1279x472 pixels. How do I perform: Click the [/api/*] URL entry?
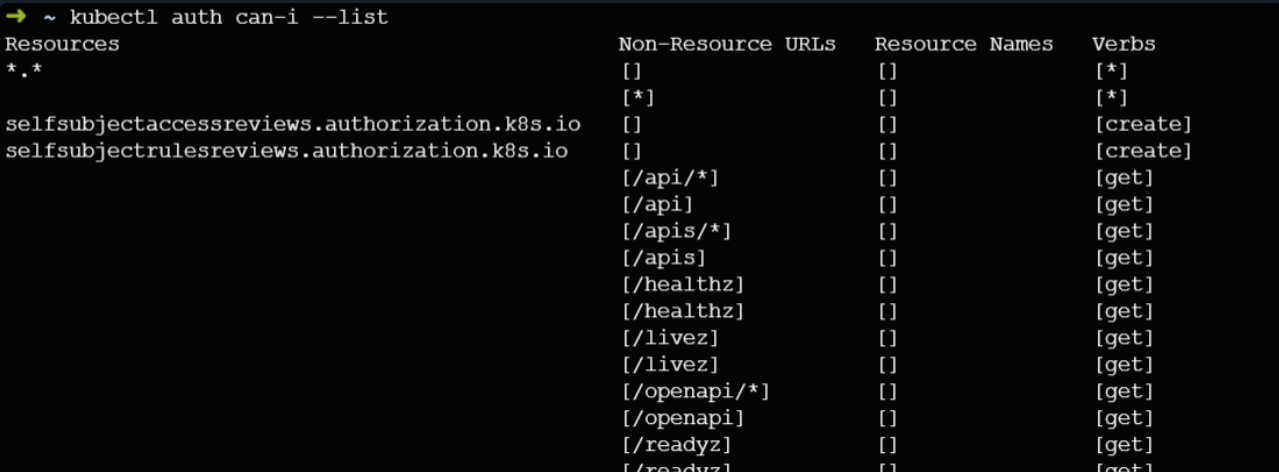[x=669, y=178]
